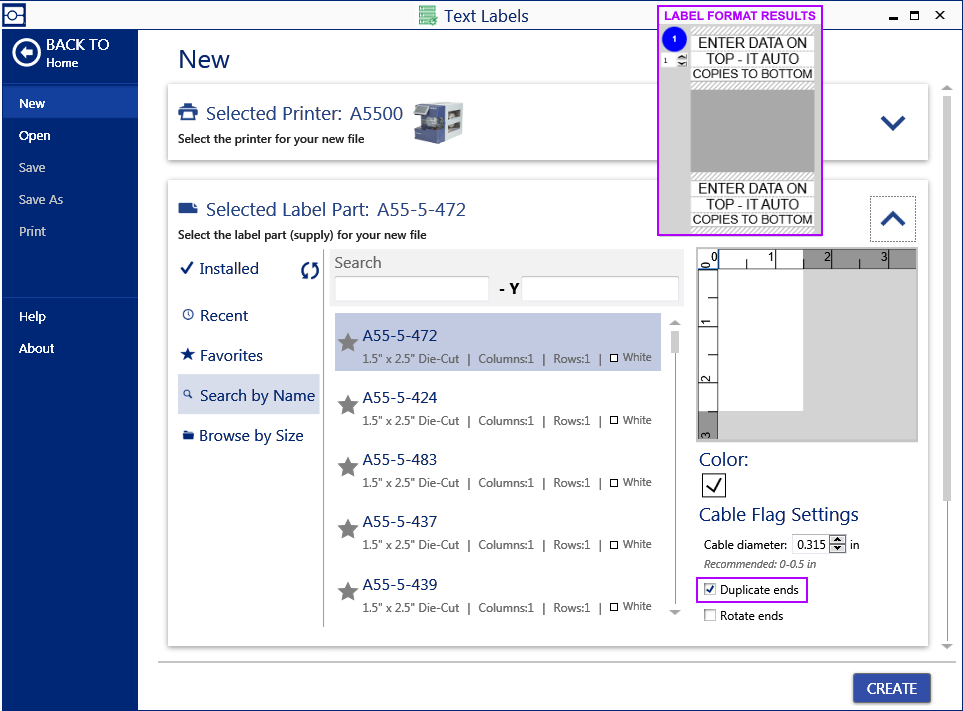963x711 pixels.
Task: Click the Back to Home arrow icon
Action: click(26, 52)
